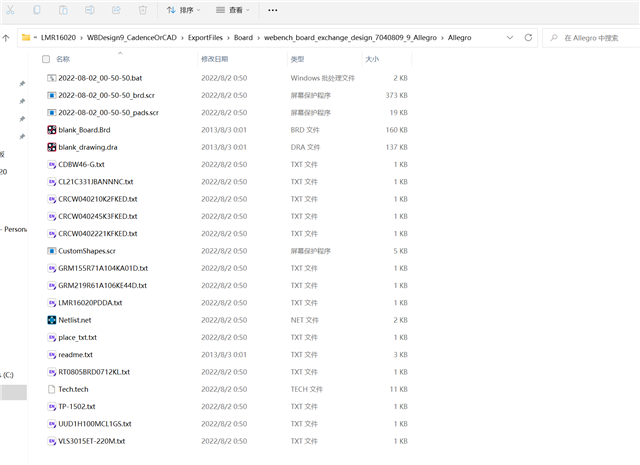Screen dimensions: 640x465
Task: Sort by 名称 column header
Action: [x=63, y=59]
